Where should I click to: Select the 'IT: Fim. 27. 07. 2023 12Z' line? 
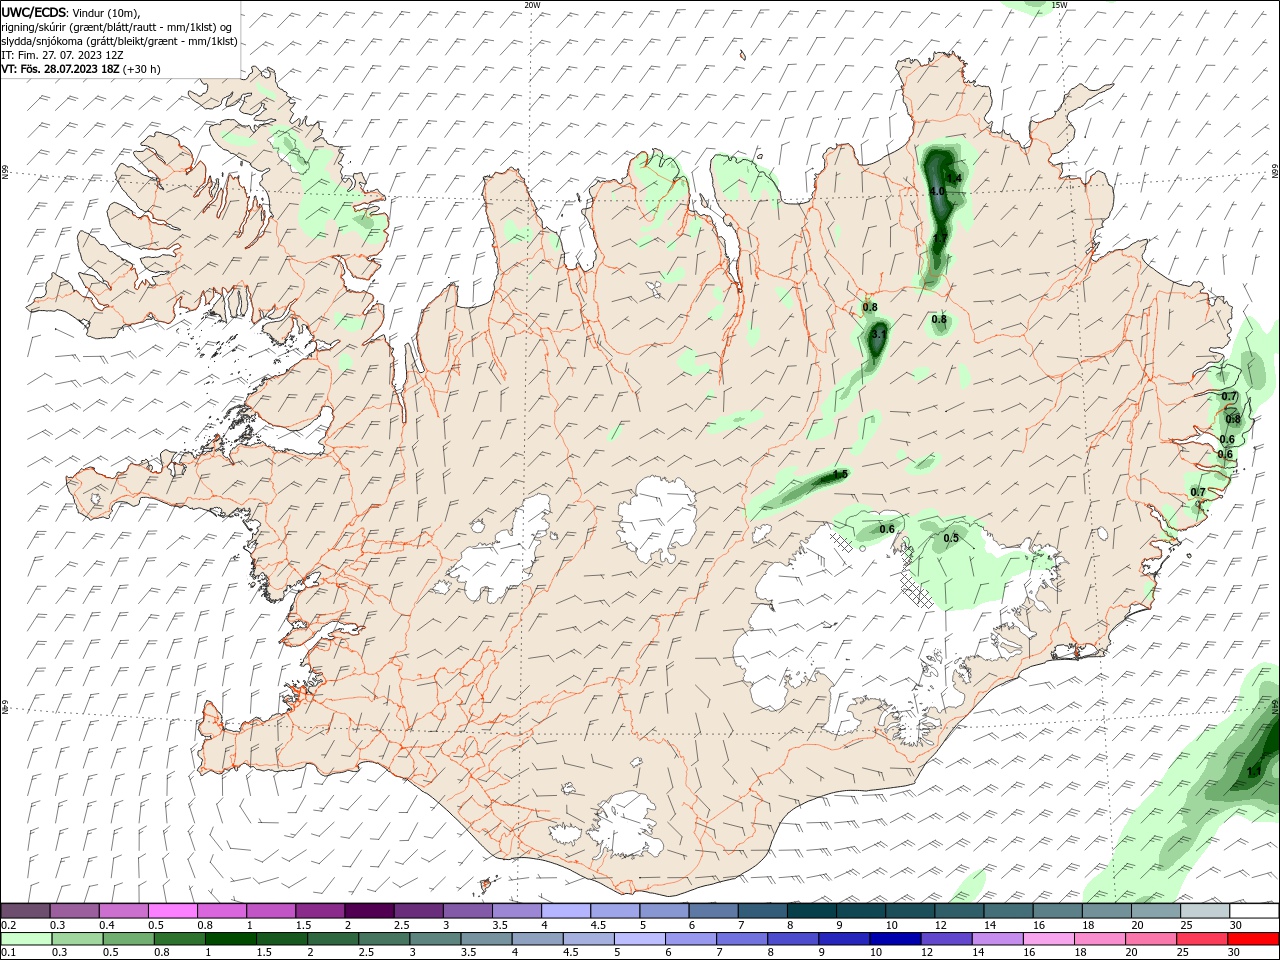[x=62, y=55]
